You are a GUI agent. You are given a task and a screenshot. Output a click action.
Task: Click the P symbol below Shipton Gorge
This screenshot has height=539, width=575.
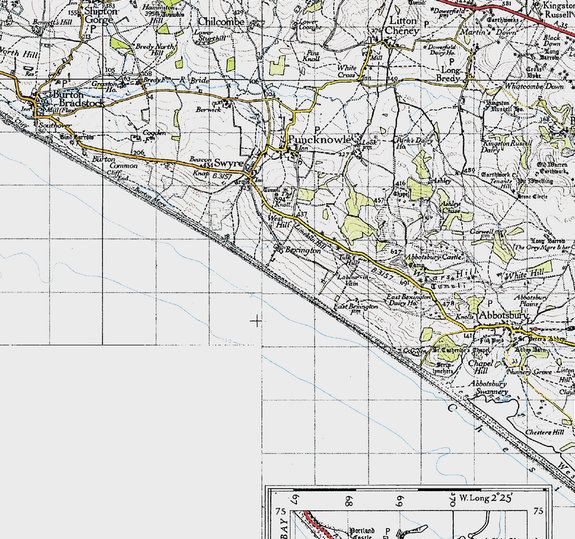93,29
